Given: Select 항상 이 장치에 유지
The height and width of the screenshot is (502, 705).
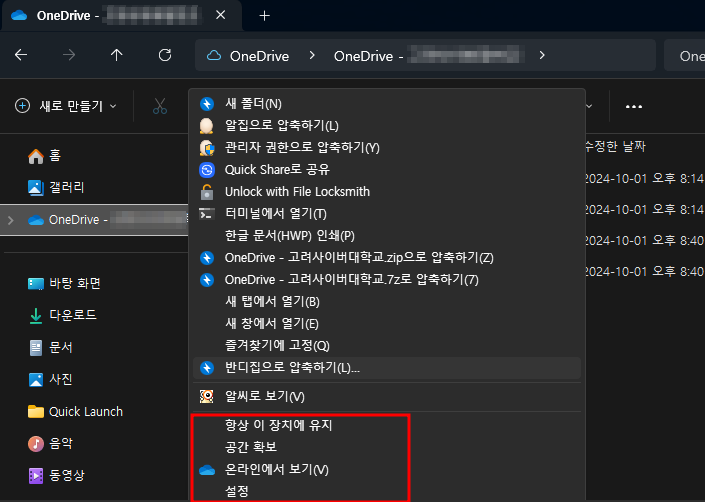Looking at the screenshot, I should (387, 425).
